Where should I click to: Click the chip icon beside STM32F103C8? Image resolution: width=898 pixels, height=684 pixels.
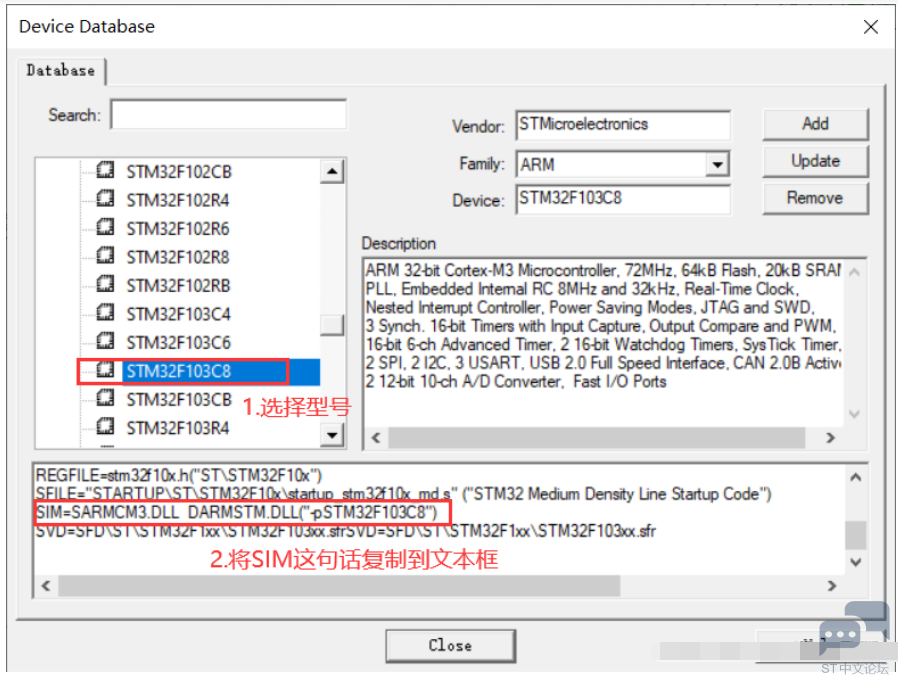tap(105, 370)
